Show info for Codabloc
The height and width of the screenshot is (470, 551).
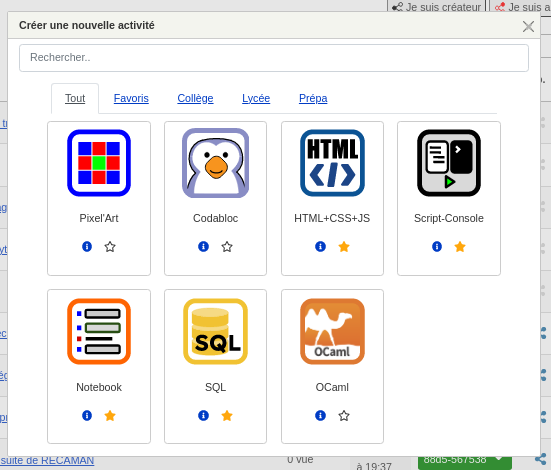(x=203, y=246)
